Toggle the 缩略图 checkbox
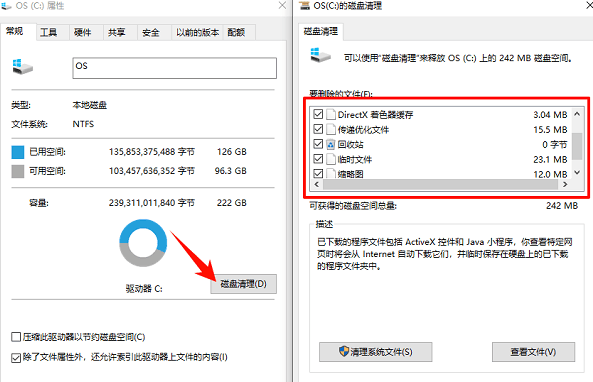The image size is (593, 382). tap(318, 174)
